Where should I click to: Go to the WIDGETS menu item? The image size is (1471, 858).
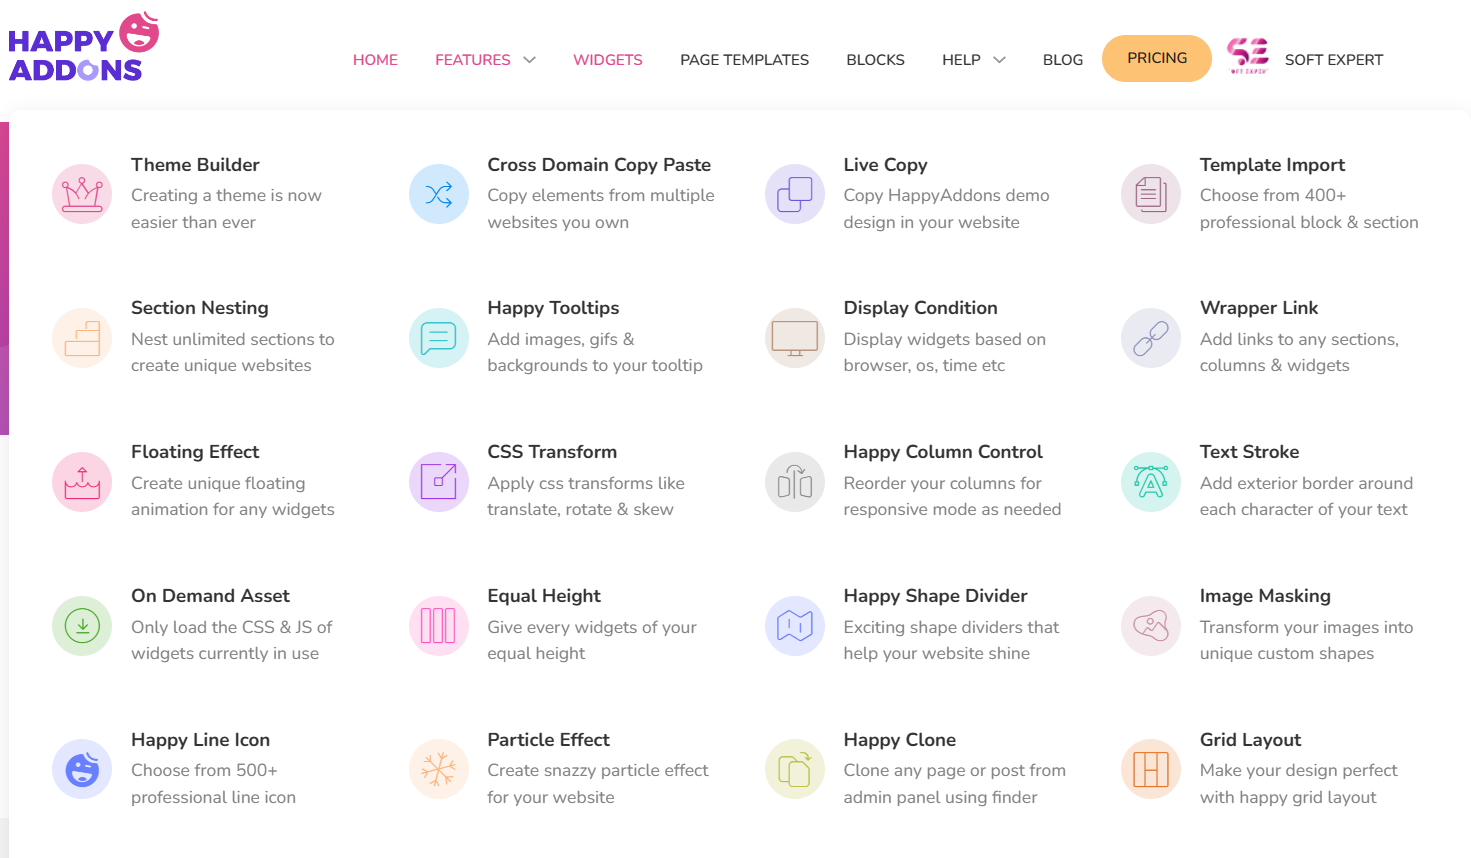pyautogui.click(x=607, y=59)
